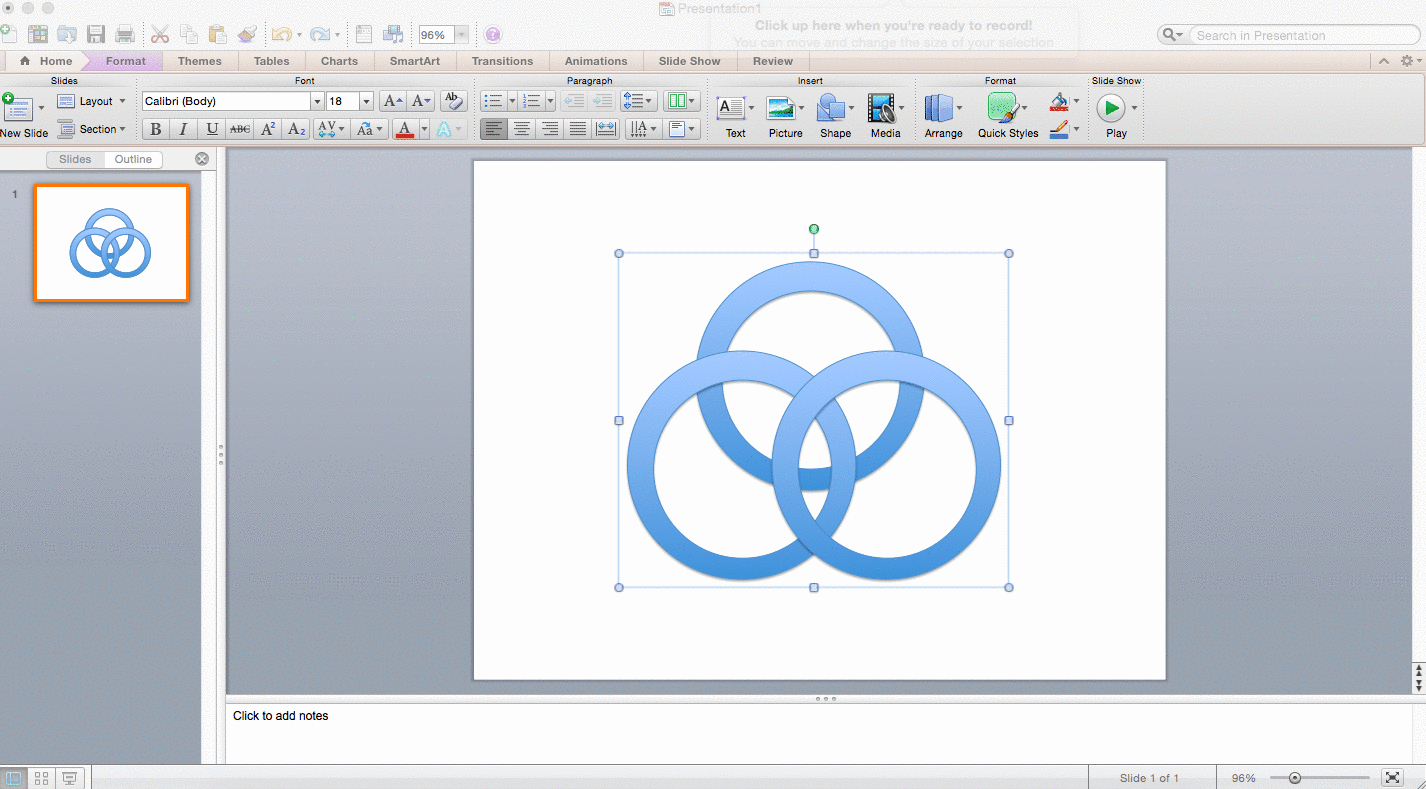
Task: Open the font name dropdown arrow
Action: coord(317,101)
